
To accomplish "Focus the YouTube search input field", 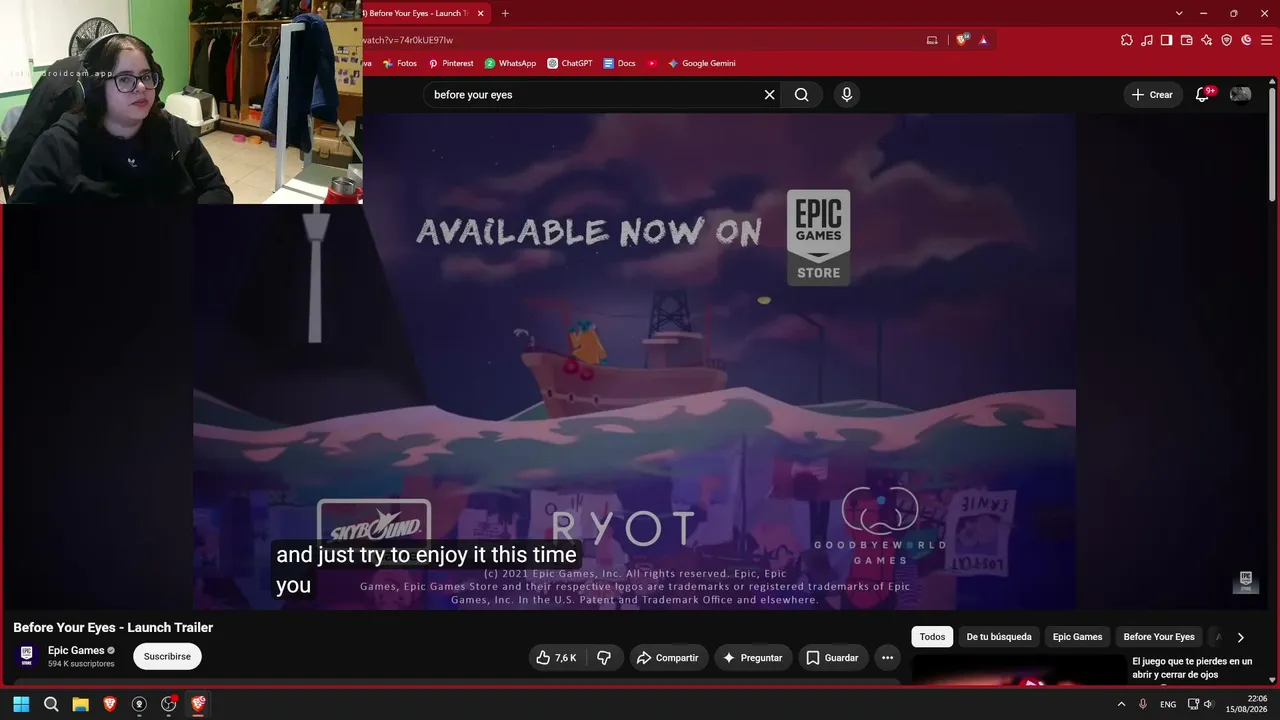I will (x=592, y=95).
